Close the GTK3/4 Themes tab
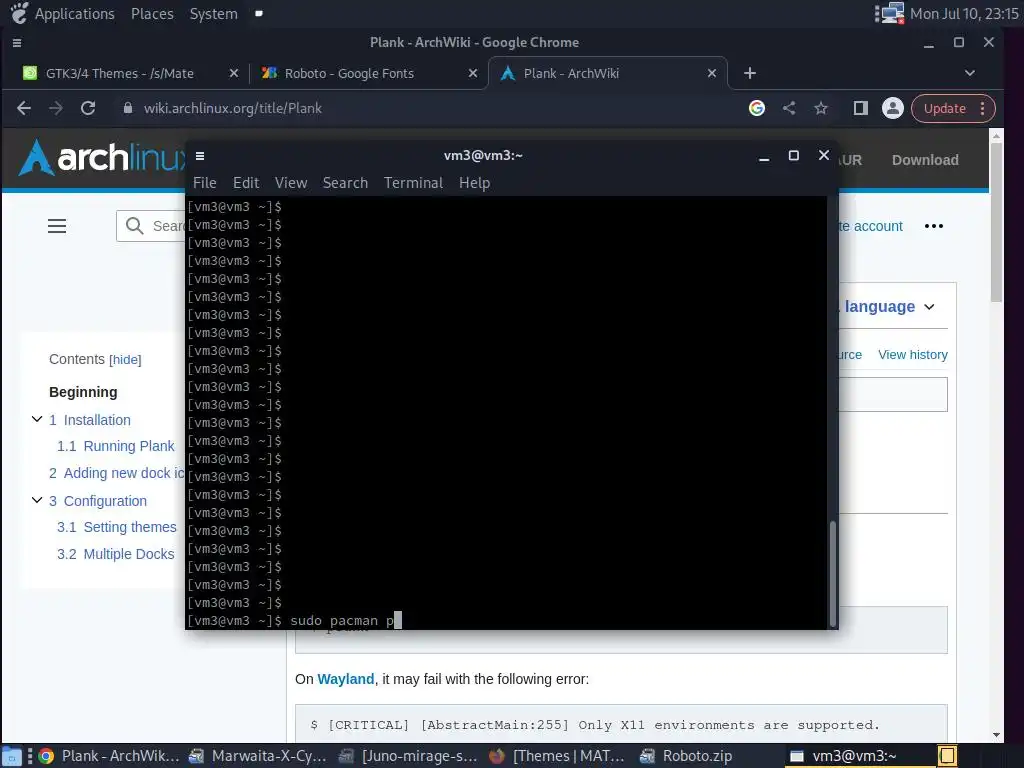 pos(234,73)
